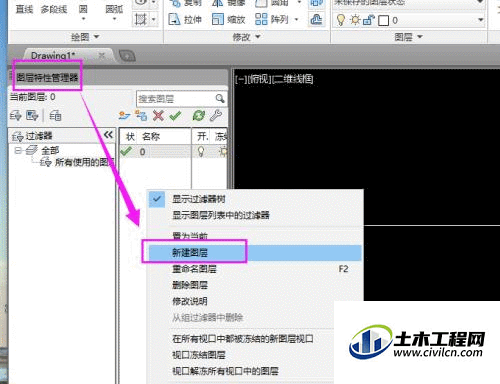This screenshot has height=384, width=500.
Task: Select the Array (阵列) tool
Action: [x=271, y=19]
